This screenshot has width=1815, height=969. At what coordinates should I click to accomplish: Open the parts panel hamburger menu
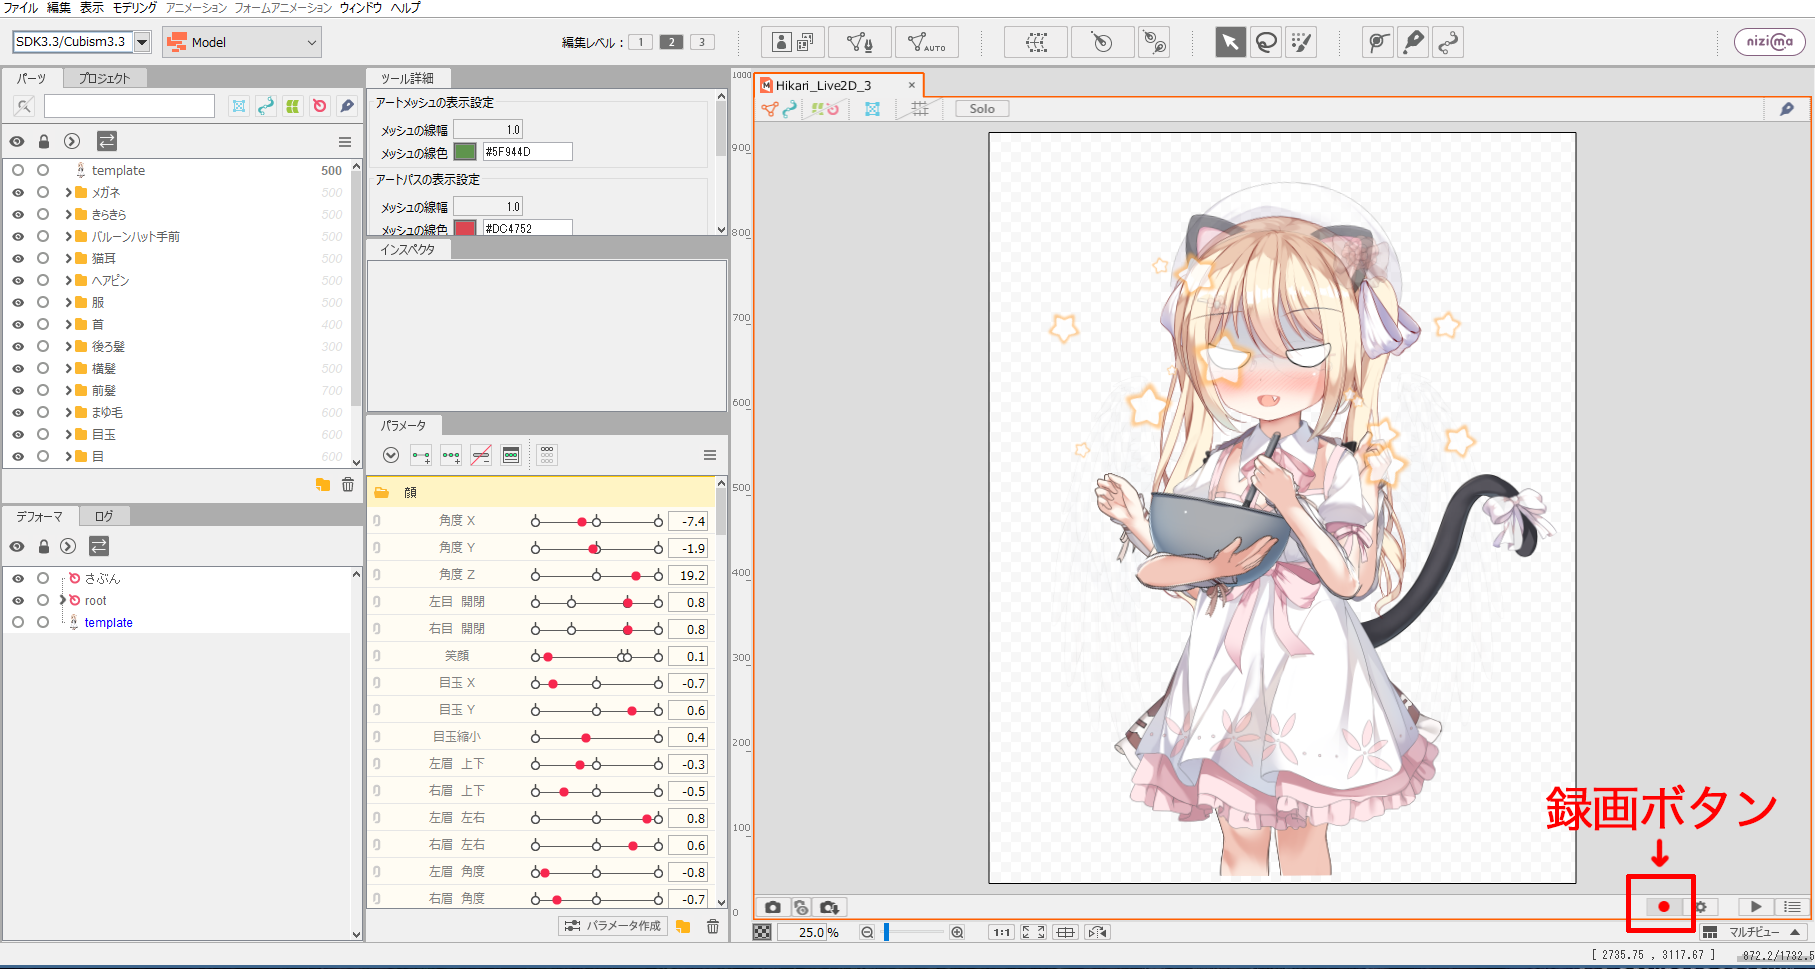click(x=345, y=142)
